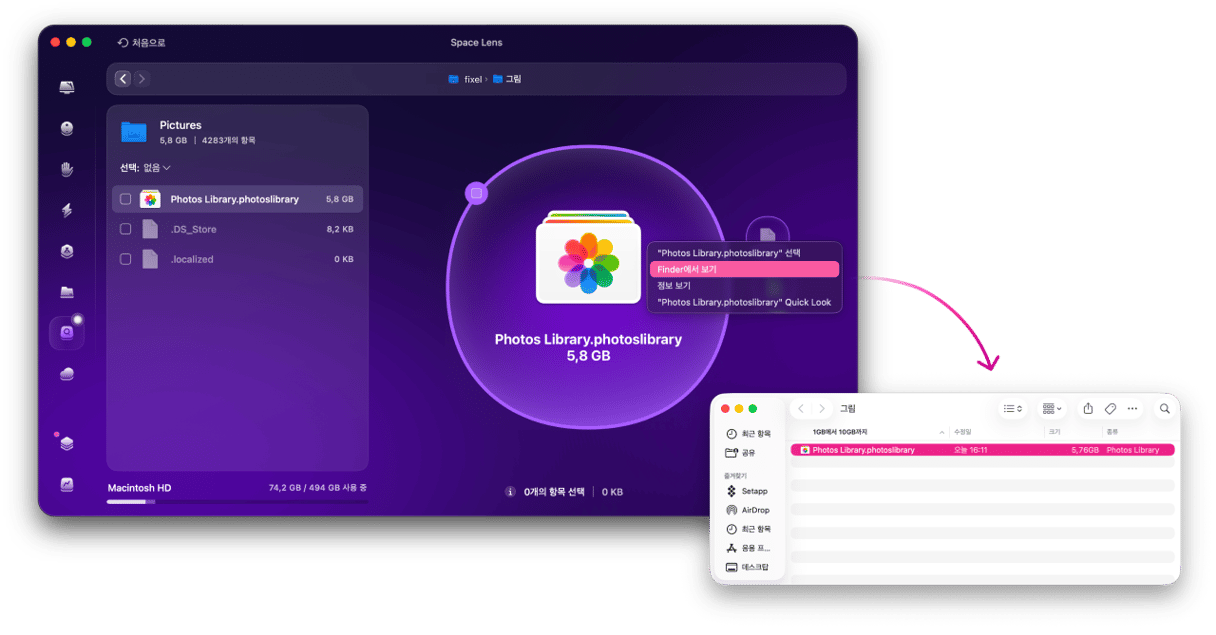This screenshot has width=1216, height=635.
Task: Open the monitor-shaped Smart Care sidebar icon
Action: point(67,88)
